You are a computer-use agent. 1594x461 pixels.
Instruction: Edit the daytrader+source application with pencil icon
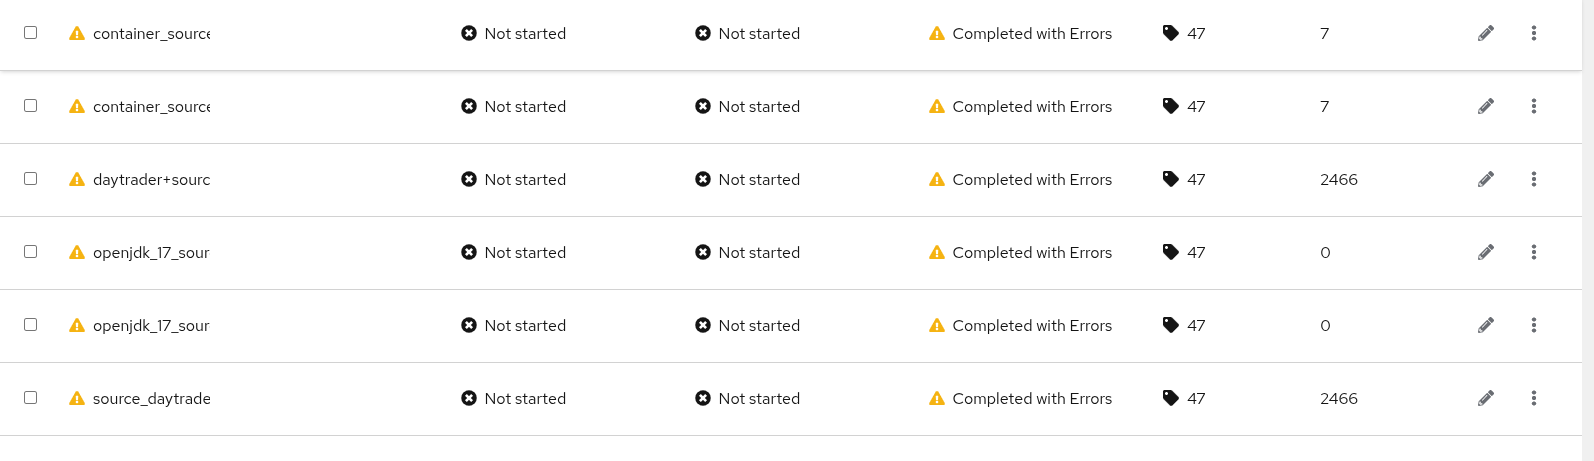pos(1486,179)
